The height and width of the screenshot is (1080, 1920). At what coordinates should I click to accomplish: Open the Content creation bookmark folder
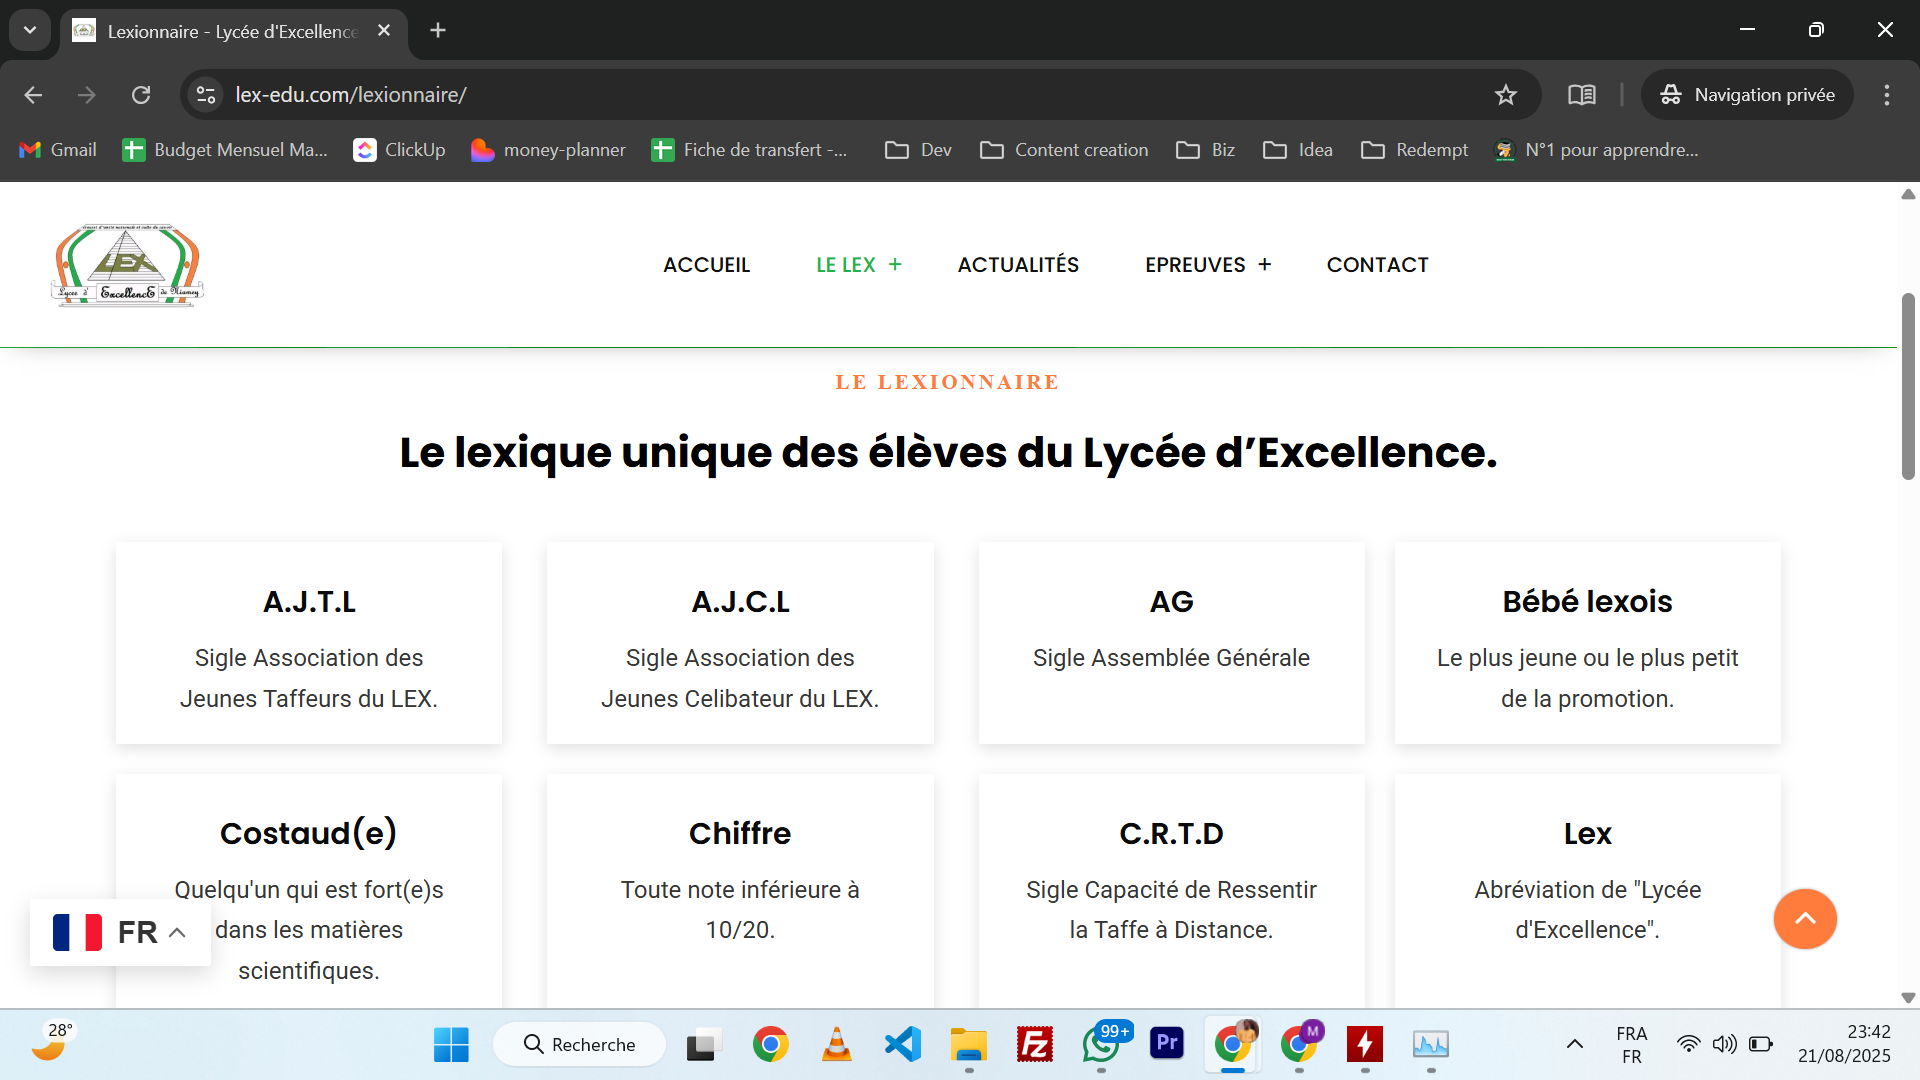tap(1064, 150)
